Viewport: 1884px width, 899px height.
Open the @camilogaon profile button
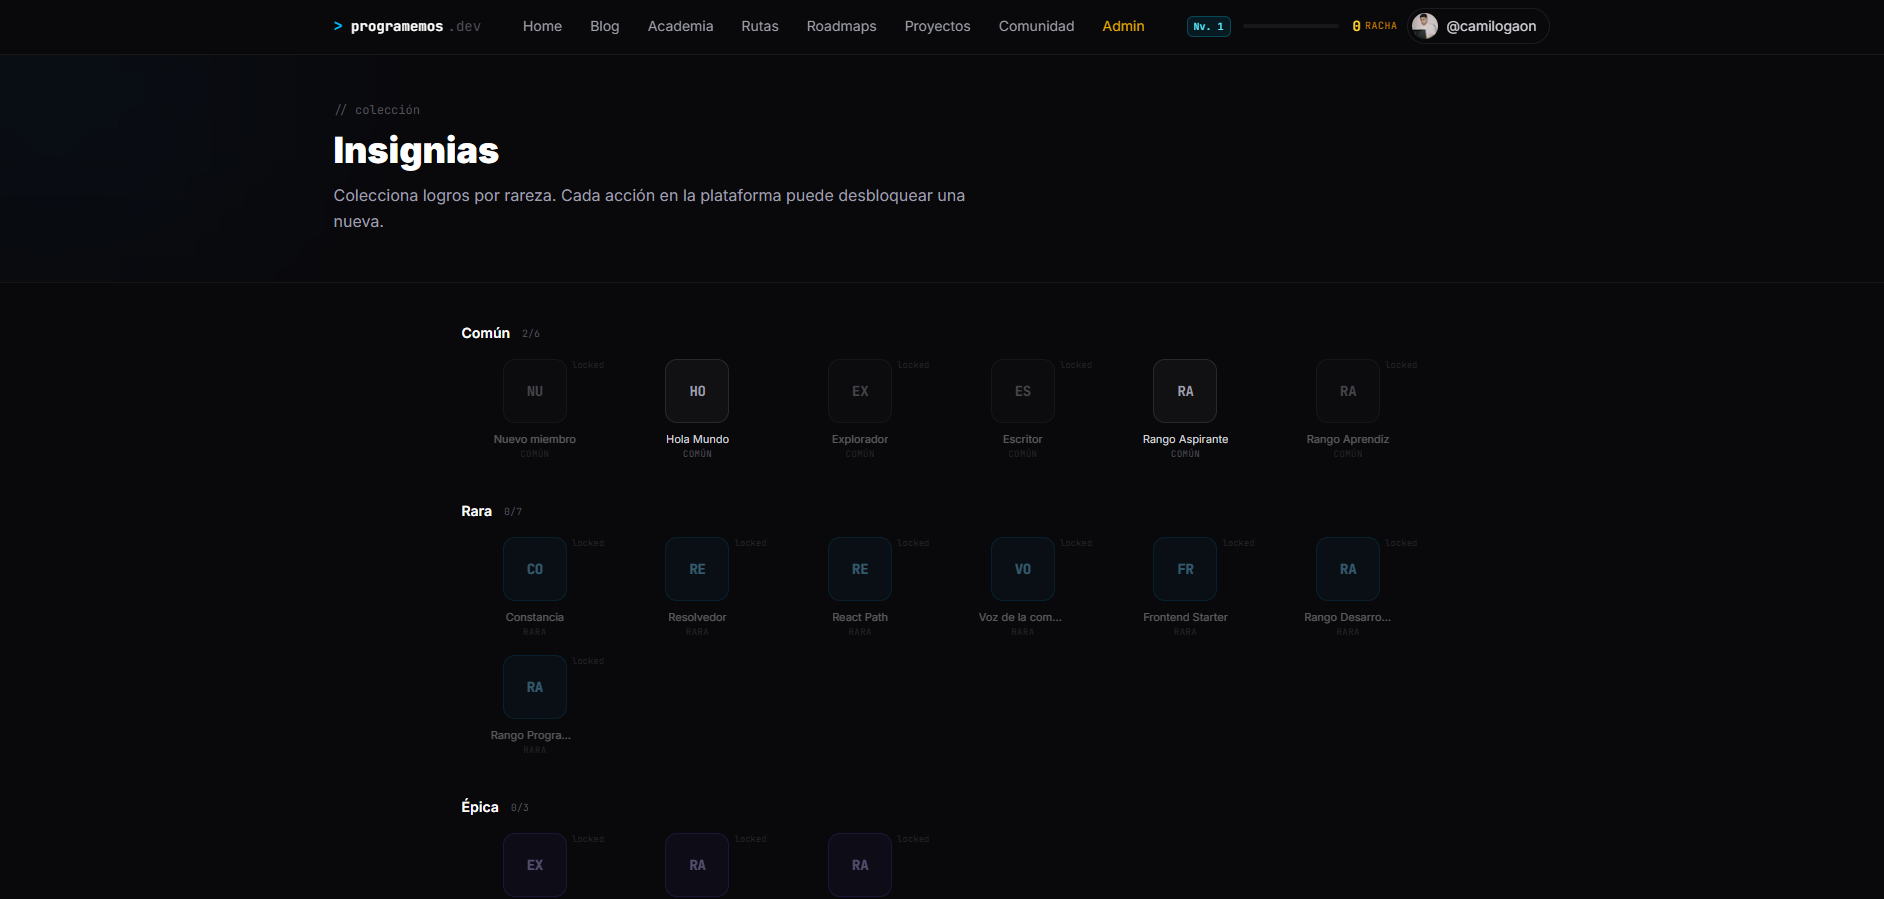pos(1478,26)
